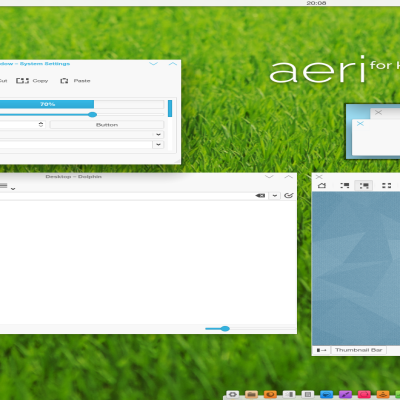This screenshot has height=400, width=400.
Task: Clear the Dolphin location bar text
Action: (x=260, y=196)
